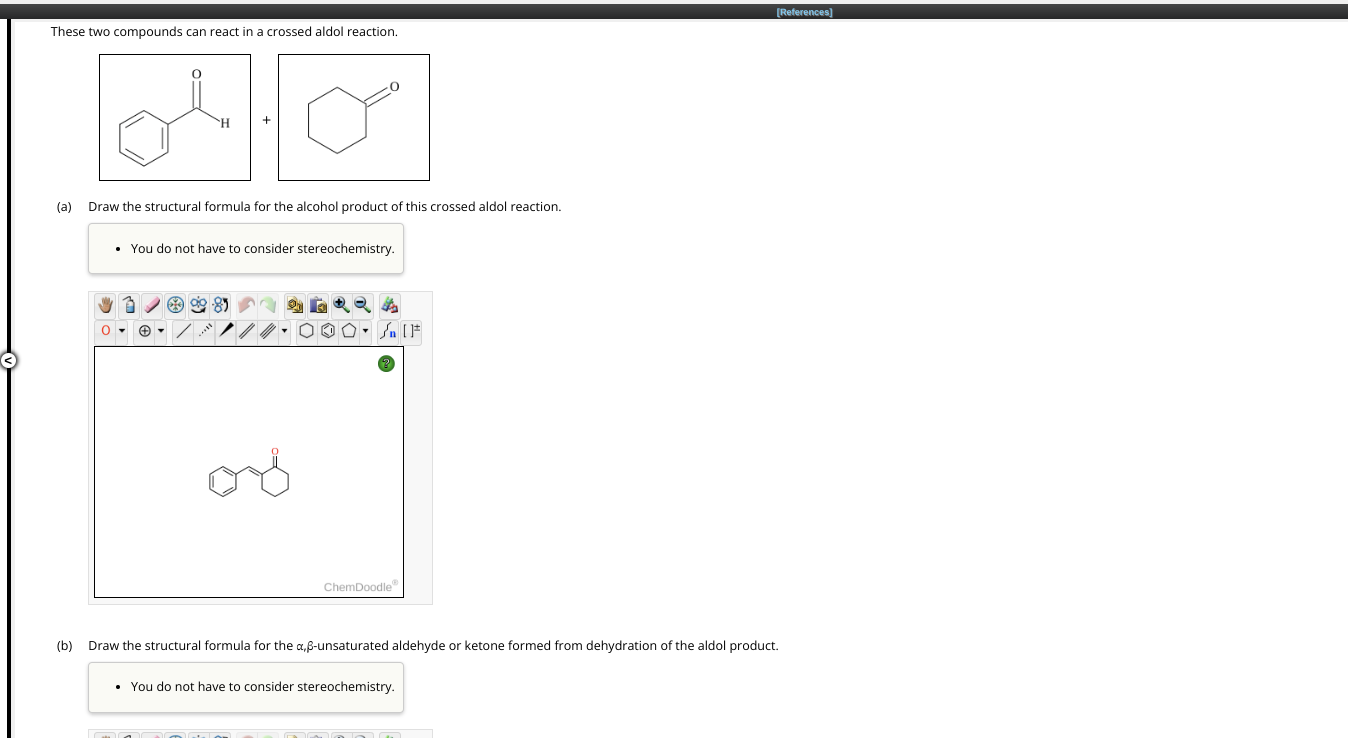Click the Redo arrow in the sketcher

pyautogui.click(x=268, y=305)
